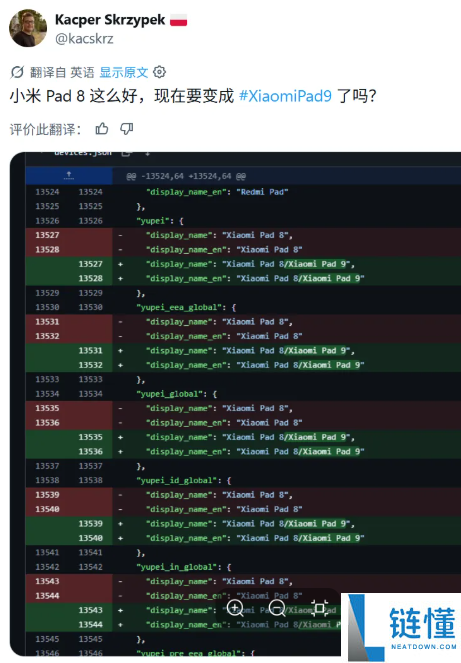
Task: Show original text via 显示原文
Action: pos(123,72)
